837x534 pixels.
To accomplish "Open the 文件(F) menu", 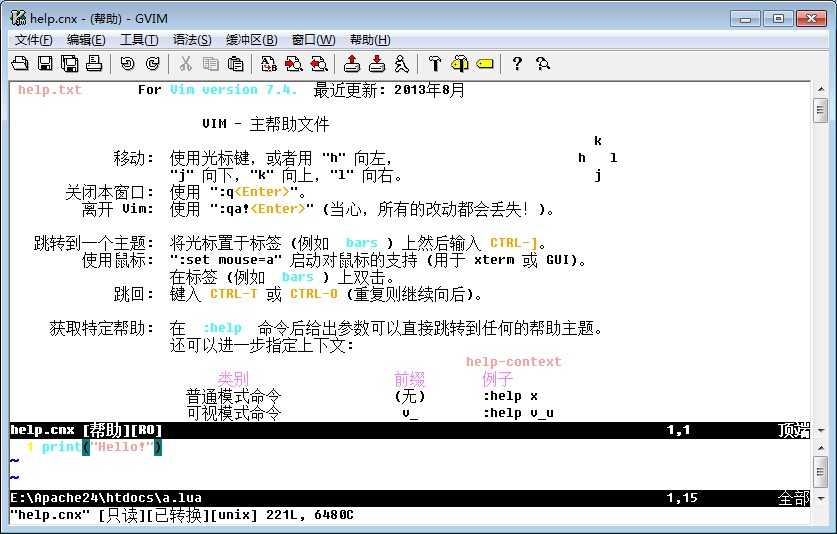I will point(33,40).
